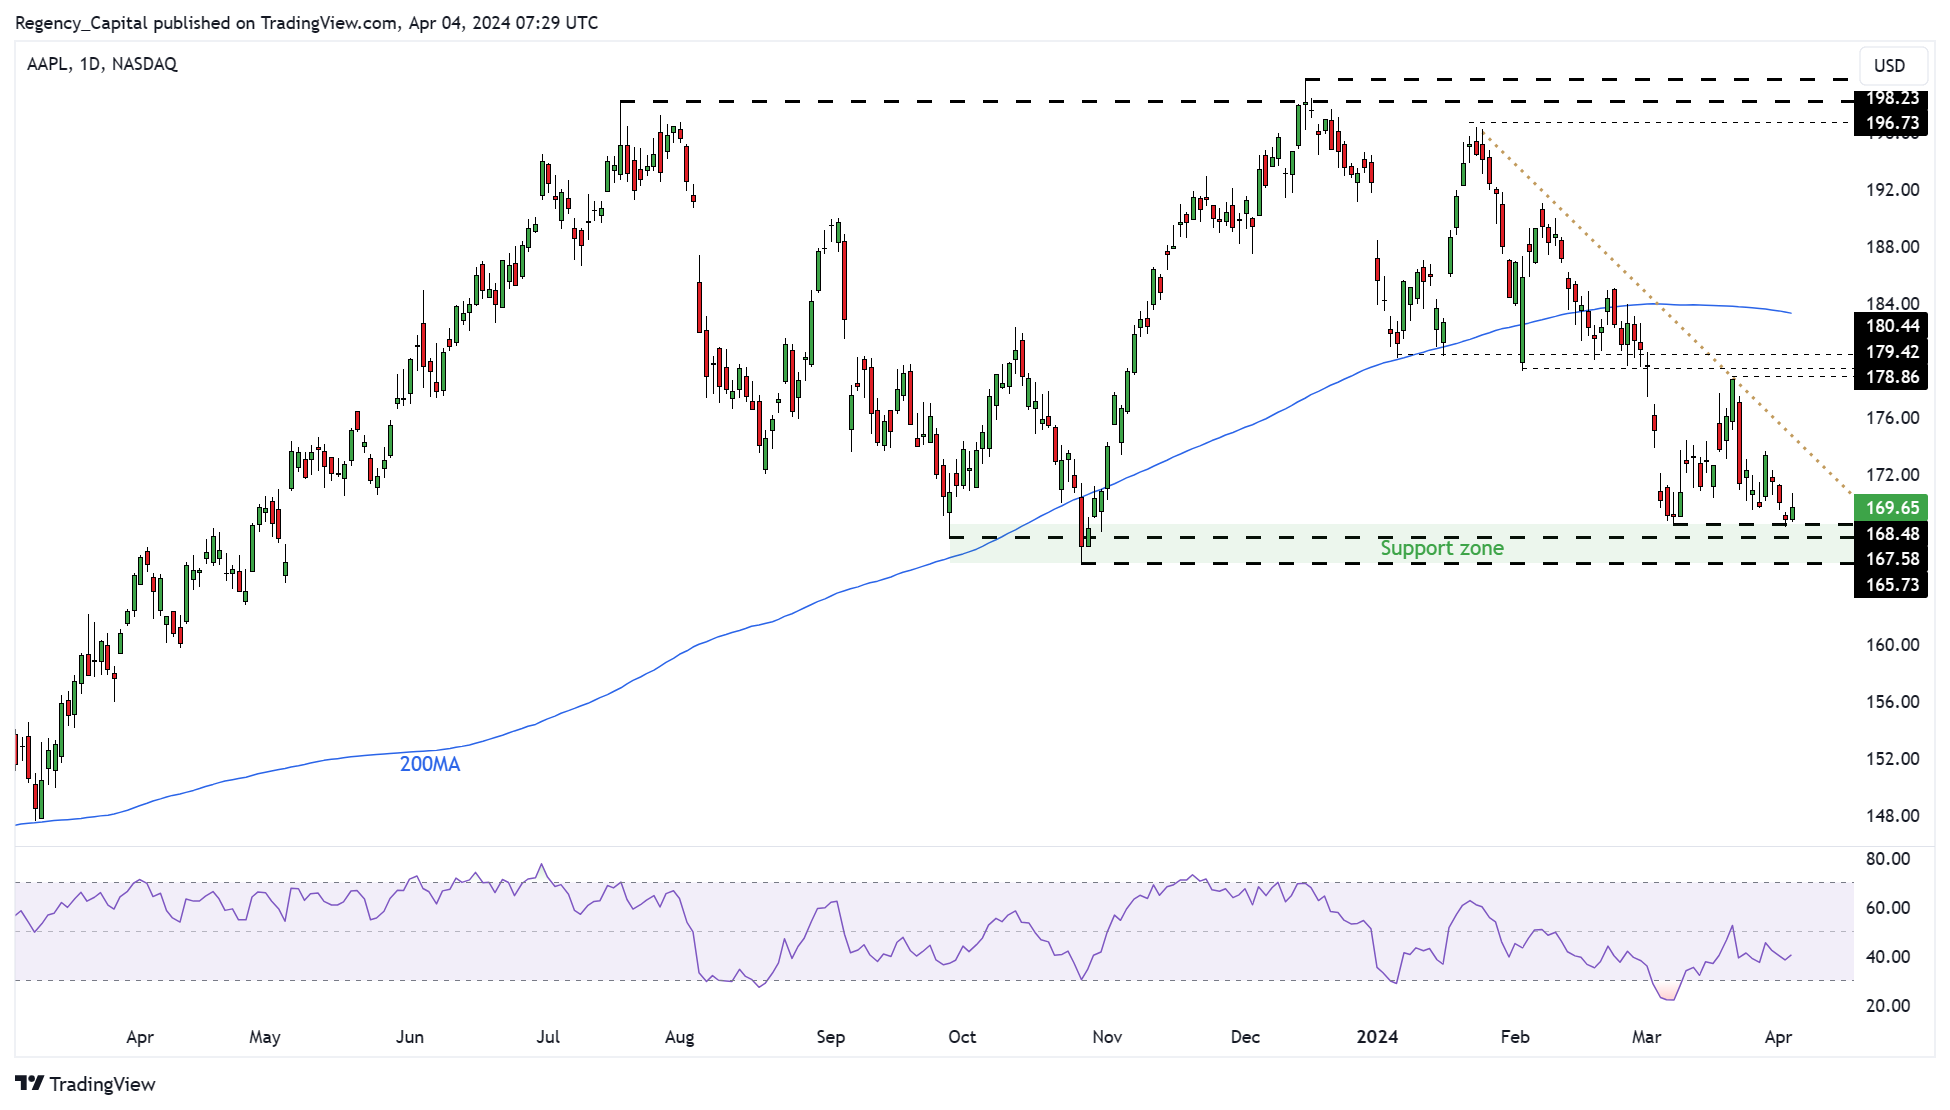Screen dimensions: 1950x1110
Task: Click the 168.48 price label
Action: click(1889, 534)
